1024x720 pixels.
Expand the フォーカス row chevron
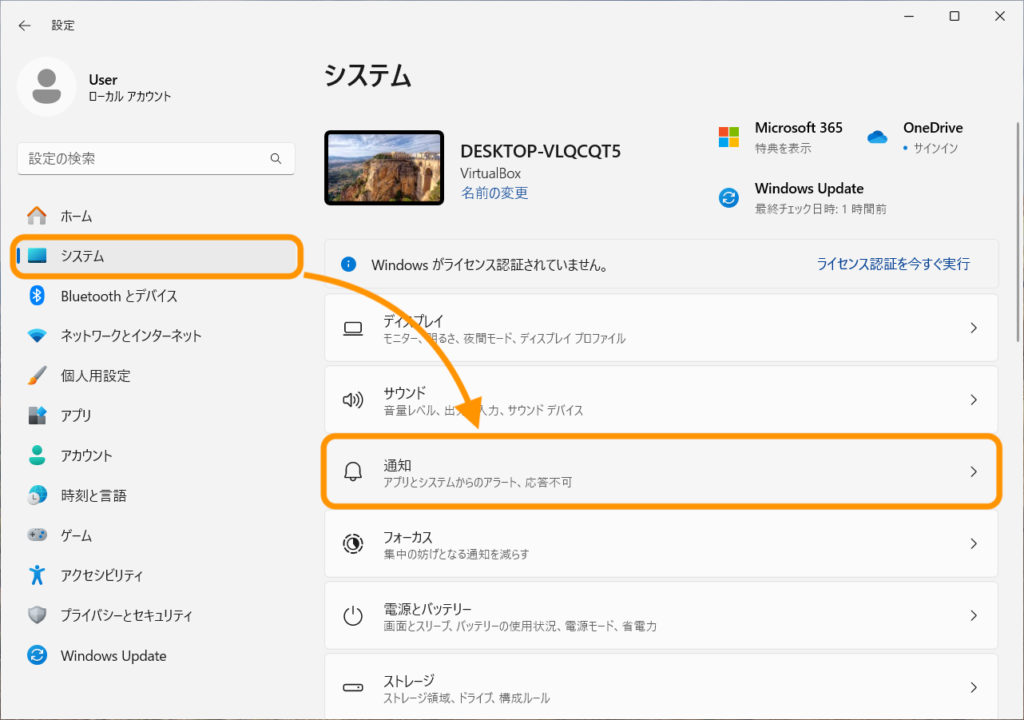pos(973,544)
